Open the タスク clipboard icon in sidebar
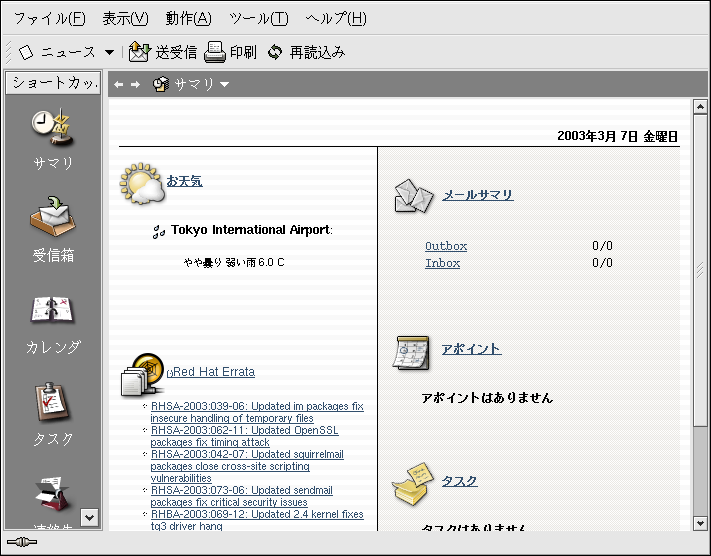 (x=52, y=402)
